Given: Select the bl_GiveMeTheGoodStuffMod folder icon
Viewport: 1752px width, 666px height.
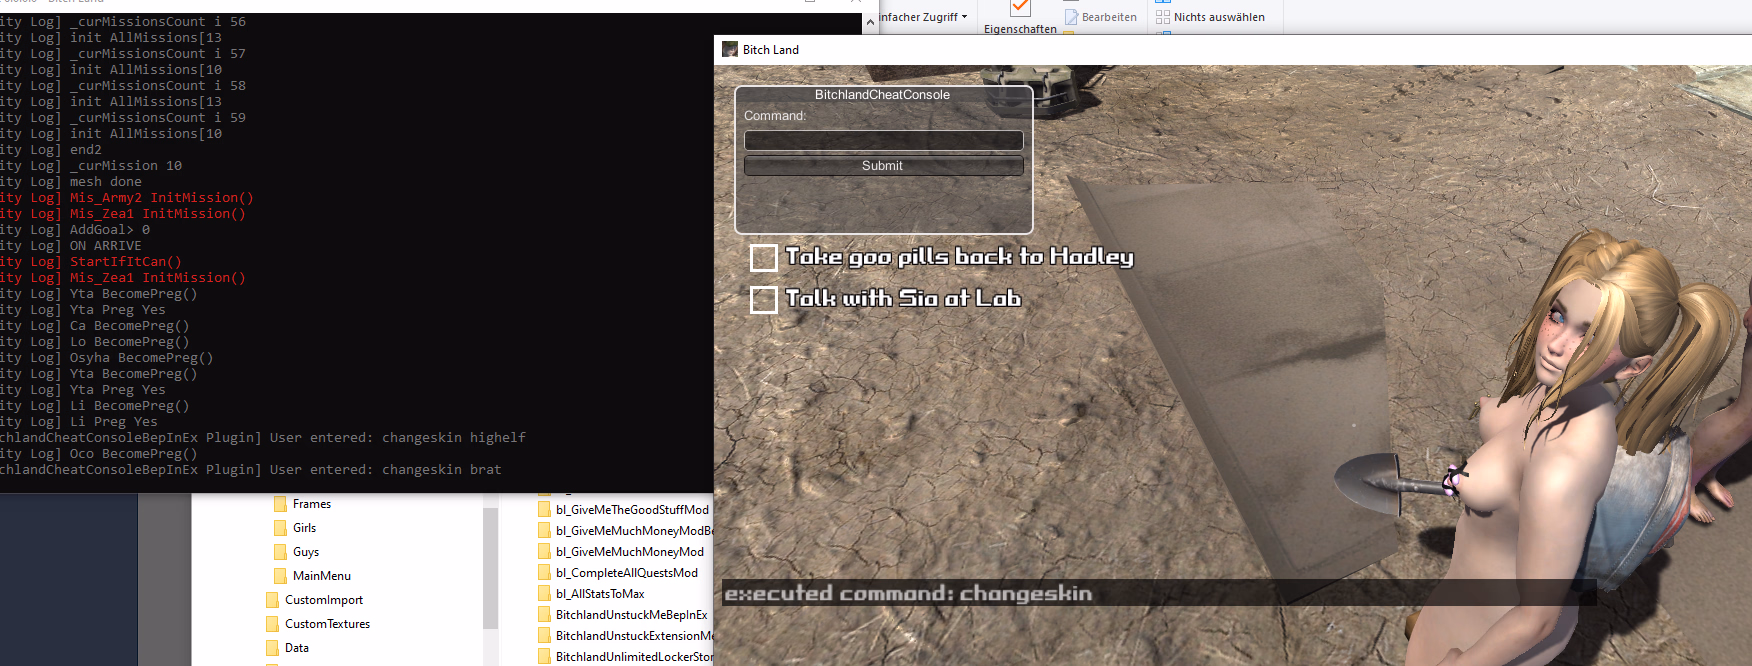Looking at the screenshot, I should (x=545, y=510).
